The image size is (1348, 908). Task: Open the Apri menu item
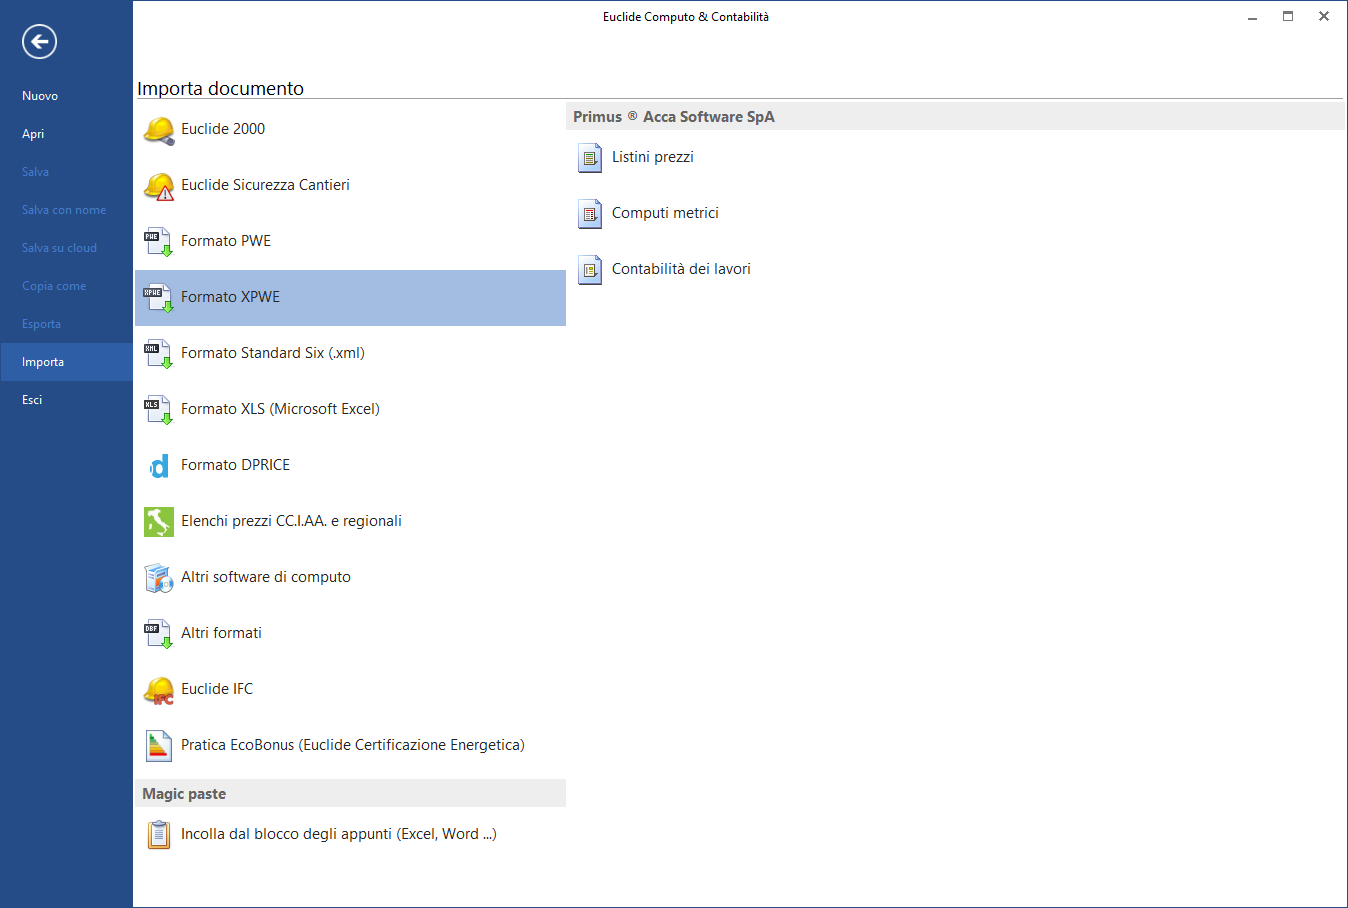[33, 134]
